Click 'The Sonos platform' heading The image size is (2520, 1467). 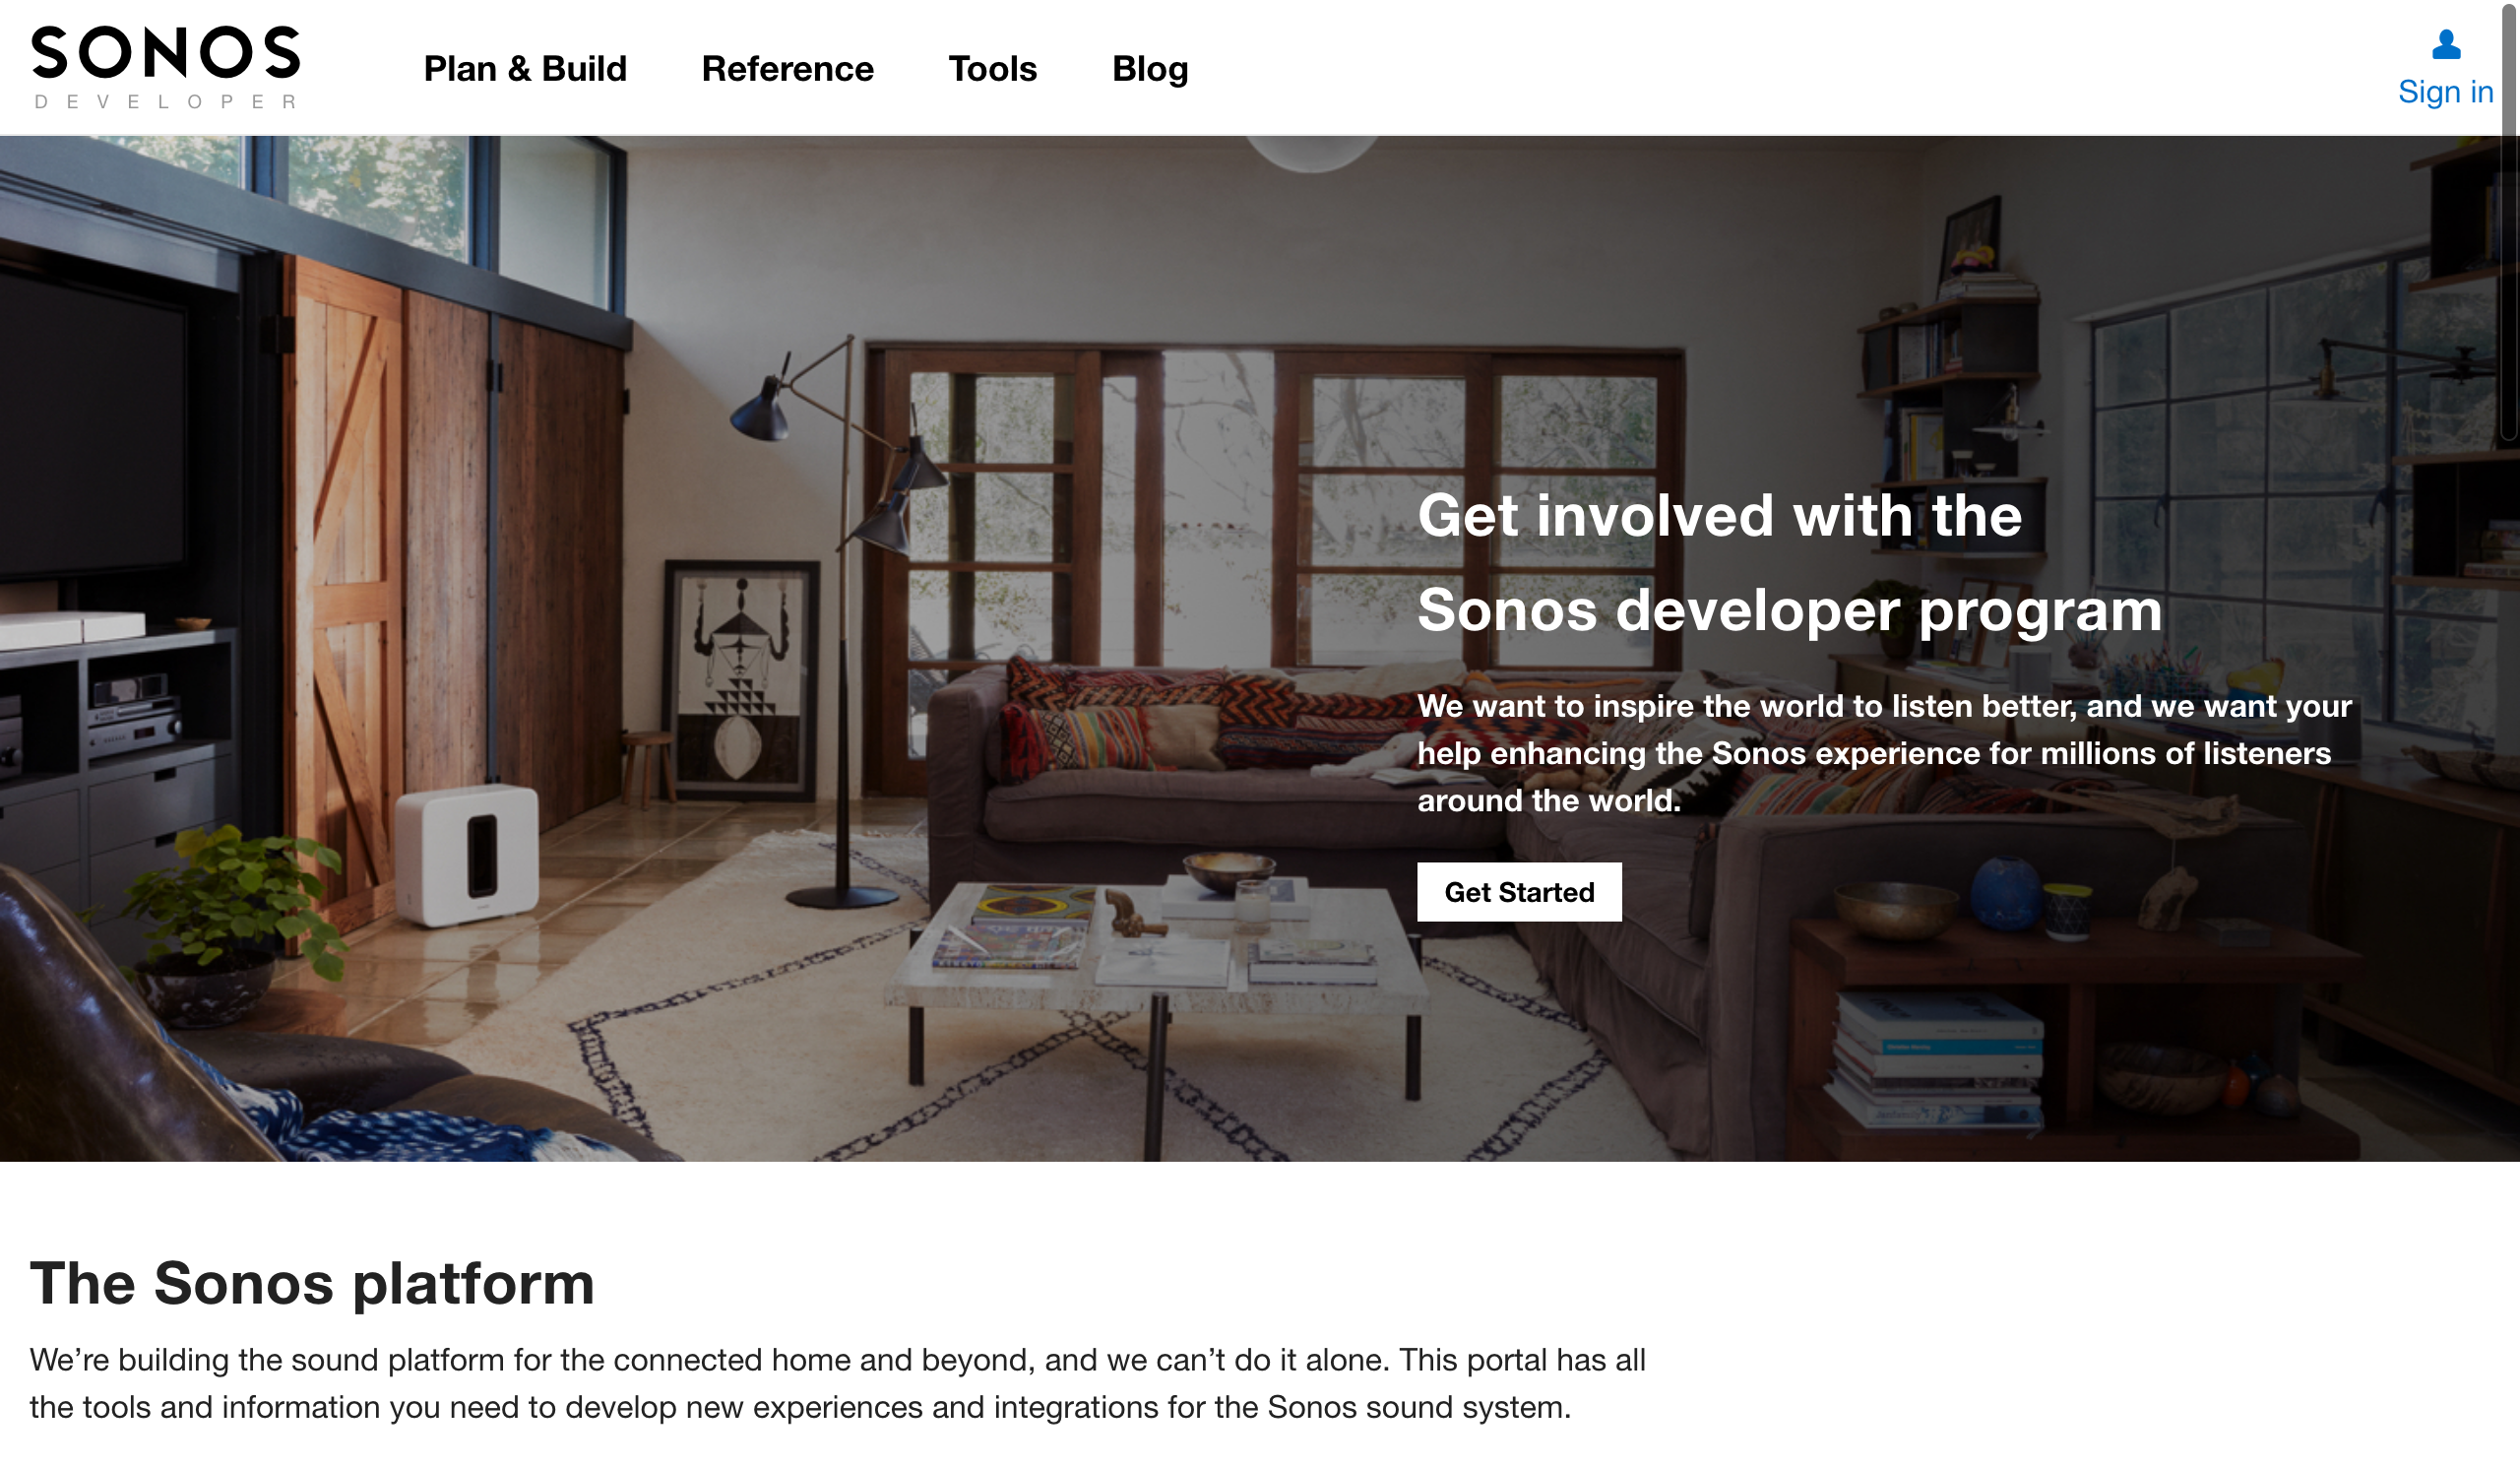[312, 1283]
